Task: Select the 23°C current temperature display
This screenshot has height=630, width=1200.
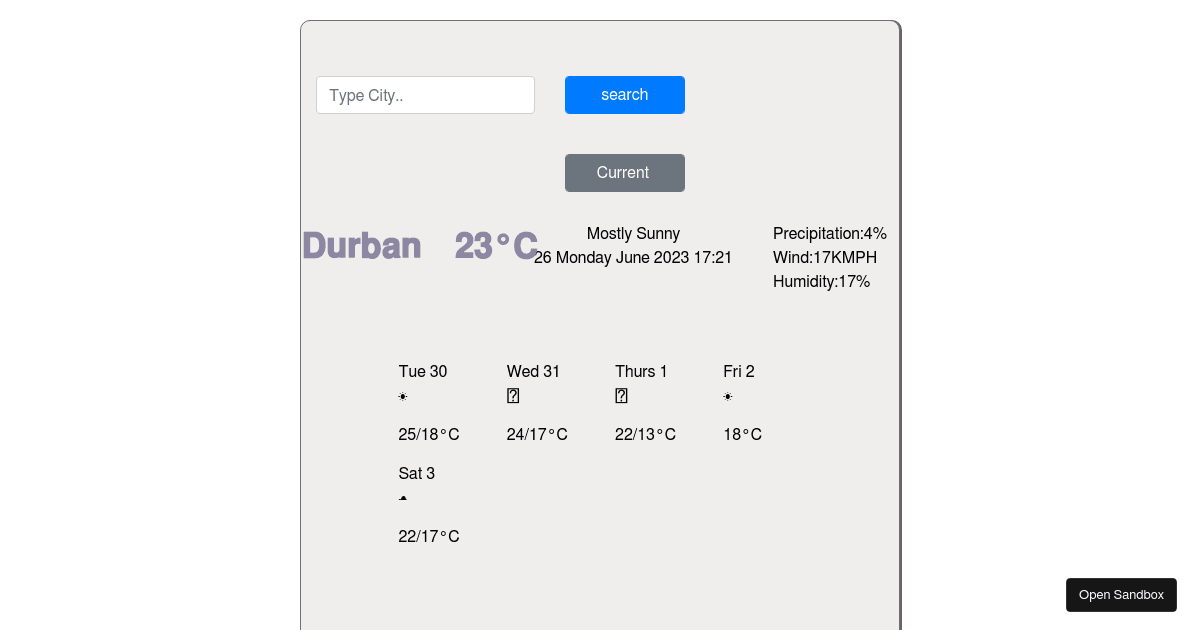Action: pyautogui.click(x=496, y=245)
